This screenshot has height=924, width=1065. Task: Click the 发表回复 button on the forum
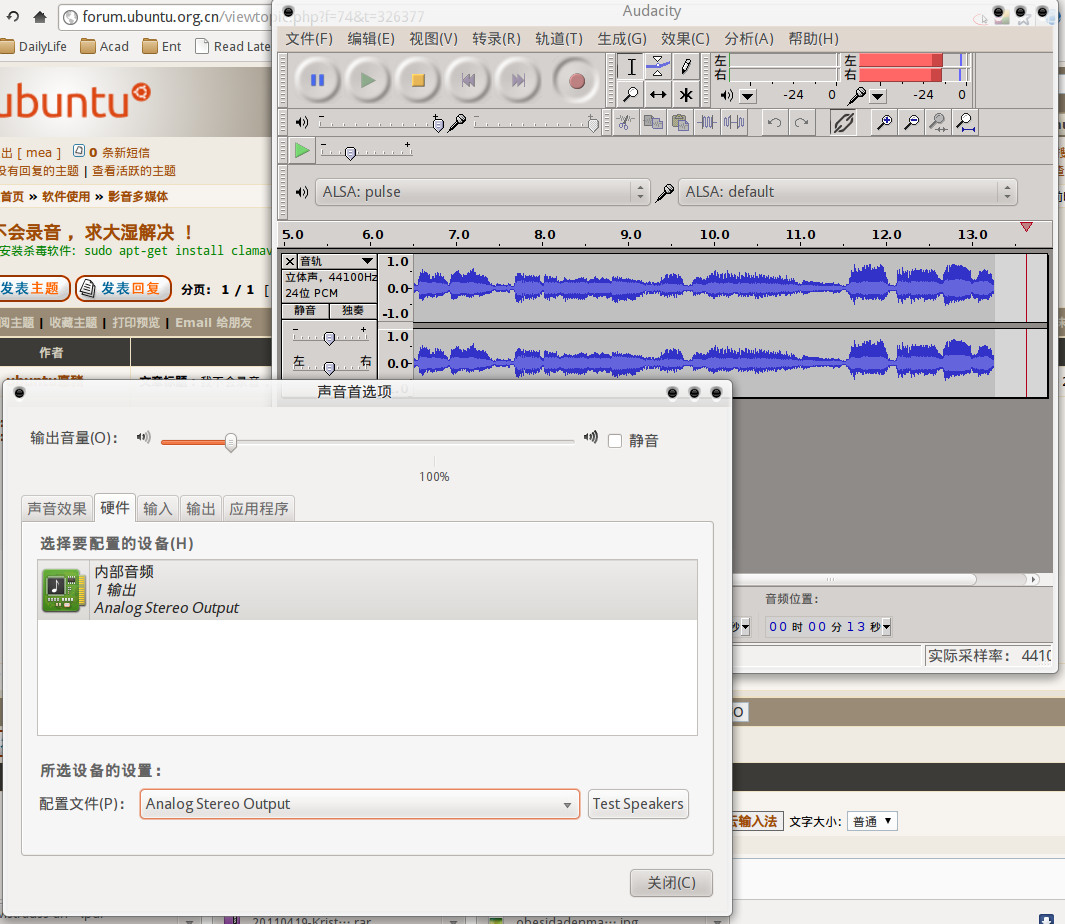click(x=123, y=289)
